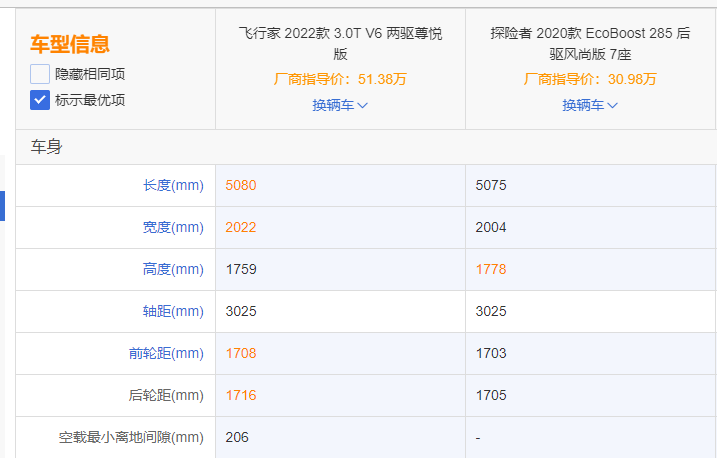717x458 pixels.
Task: Select the rear track value 1705
Action: [x=491, y=395]
